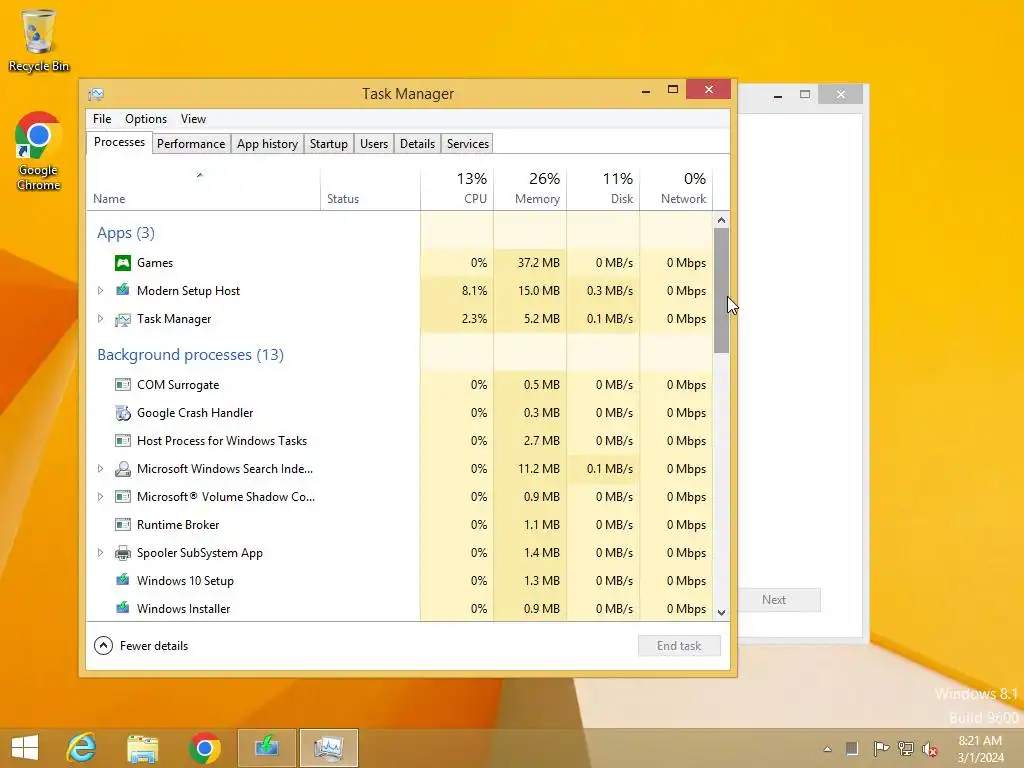This screenshot has width=1024, height=768.
Task: Expand Microsoft Volume Shadow Copy entry
Action: 100,496
